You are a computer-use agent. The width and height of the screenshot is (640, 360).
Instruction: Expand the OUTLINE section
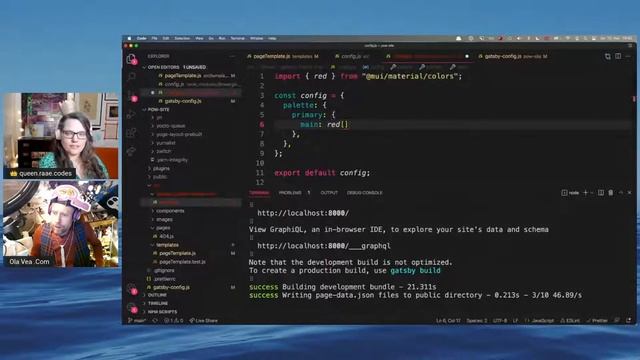pos(157,295)
